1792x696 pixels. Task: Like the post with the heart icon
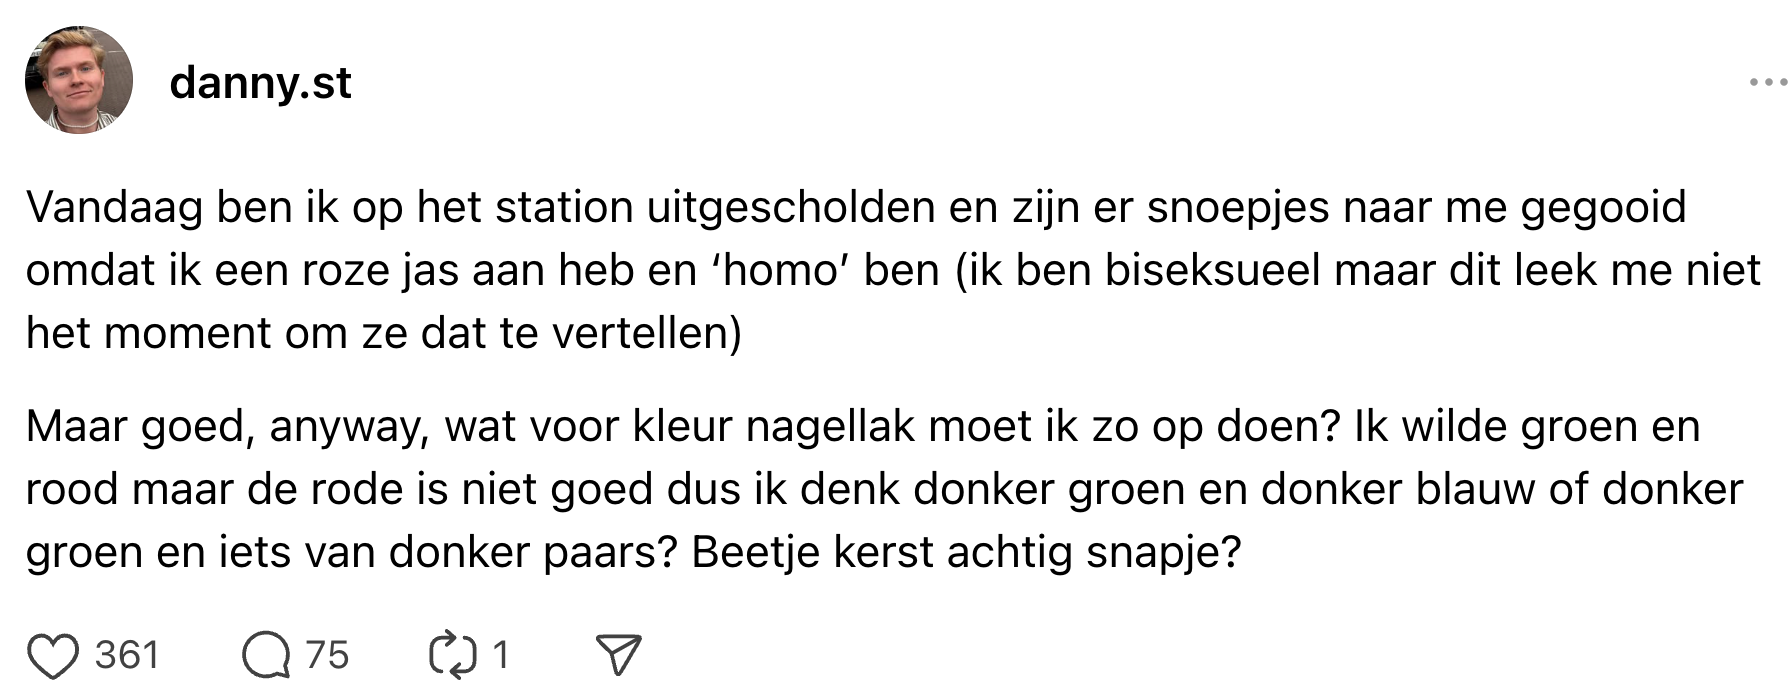tap(52, 656)
